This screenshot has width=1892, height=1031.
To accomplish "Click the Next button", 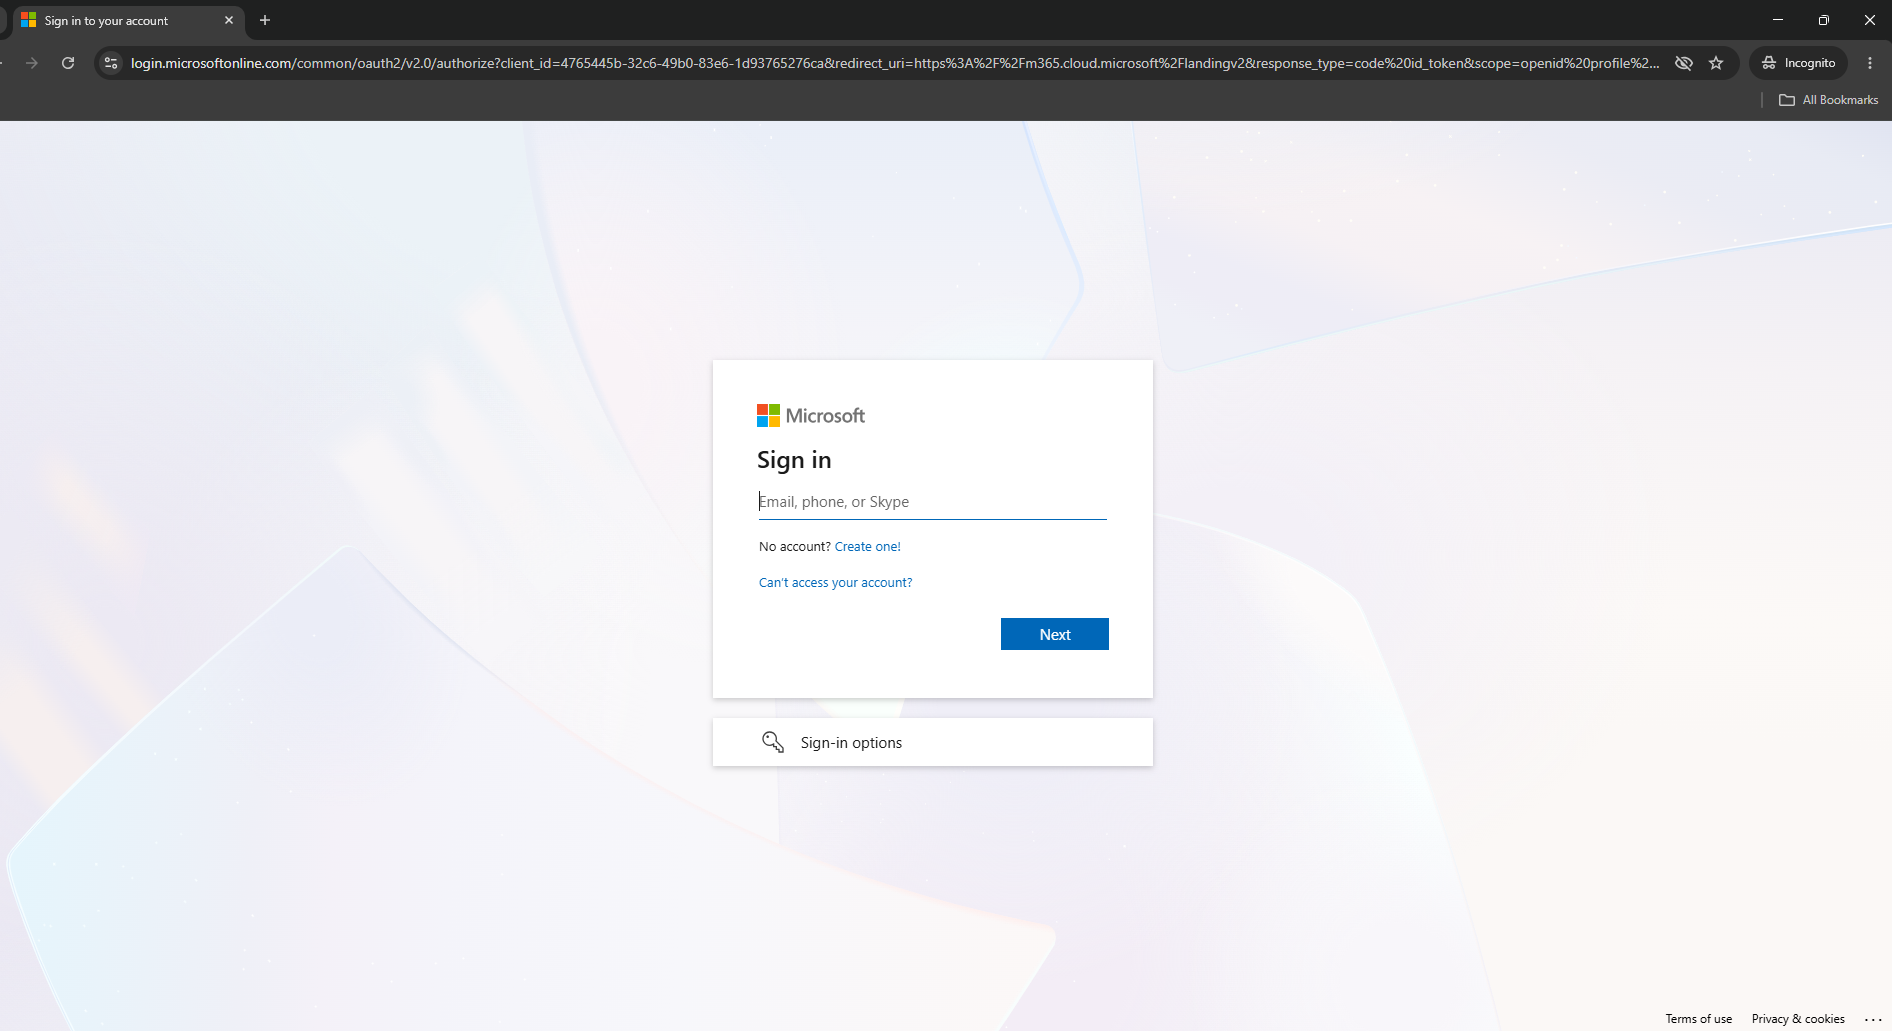I will click(x=1054, y=634).
